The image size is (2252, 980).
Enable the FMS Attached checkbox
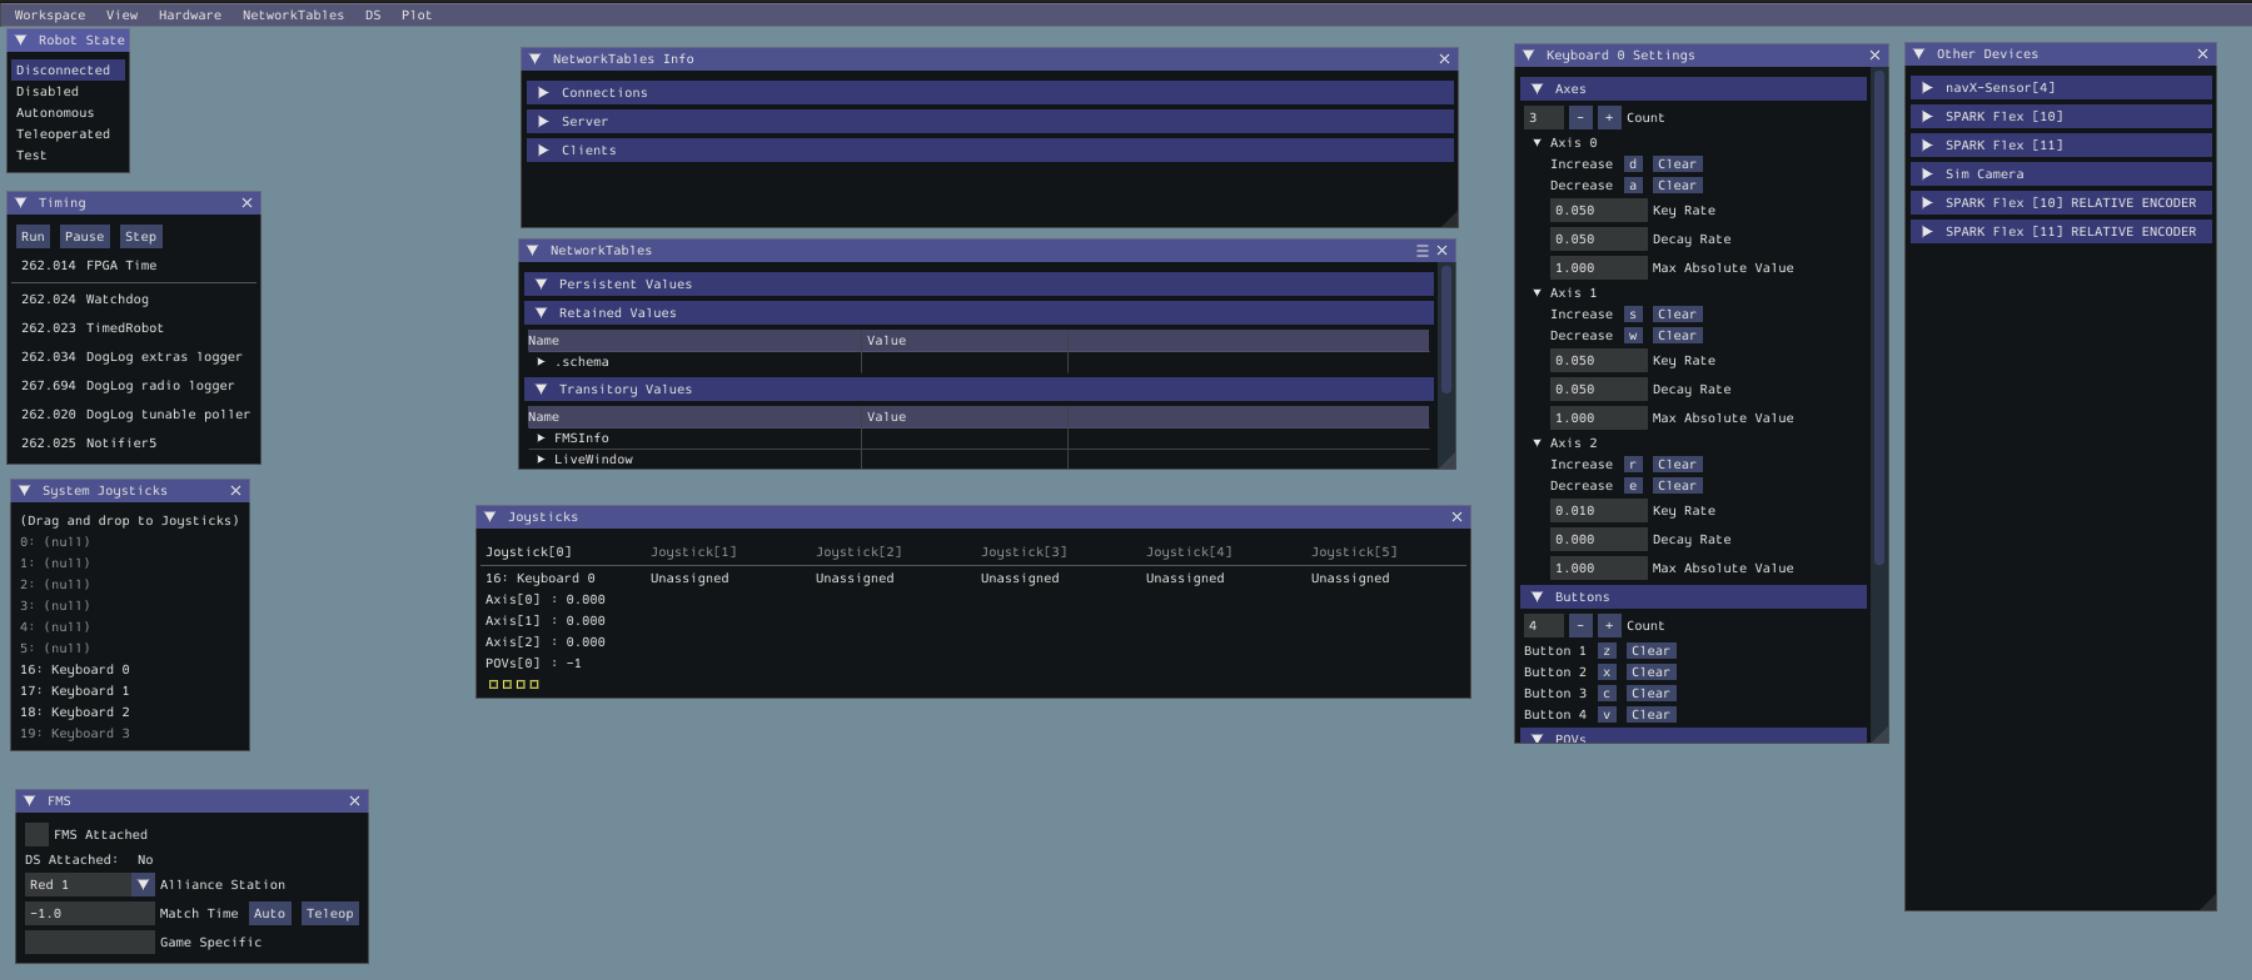(x=37, y=834)
